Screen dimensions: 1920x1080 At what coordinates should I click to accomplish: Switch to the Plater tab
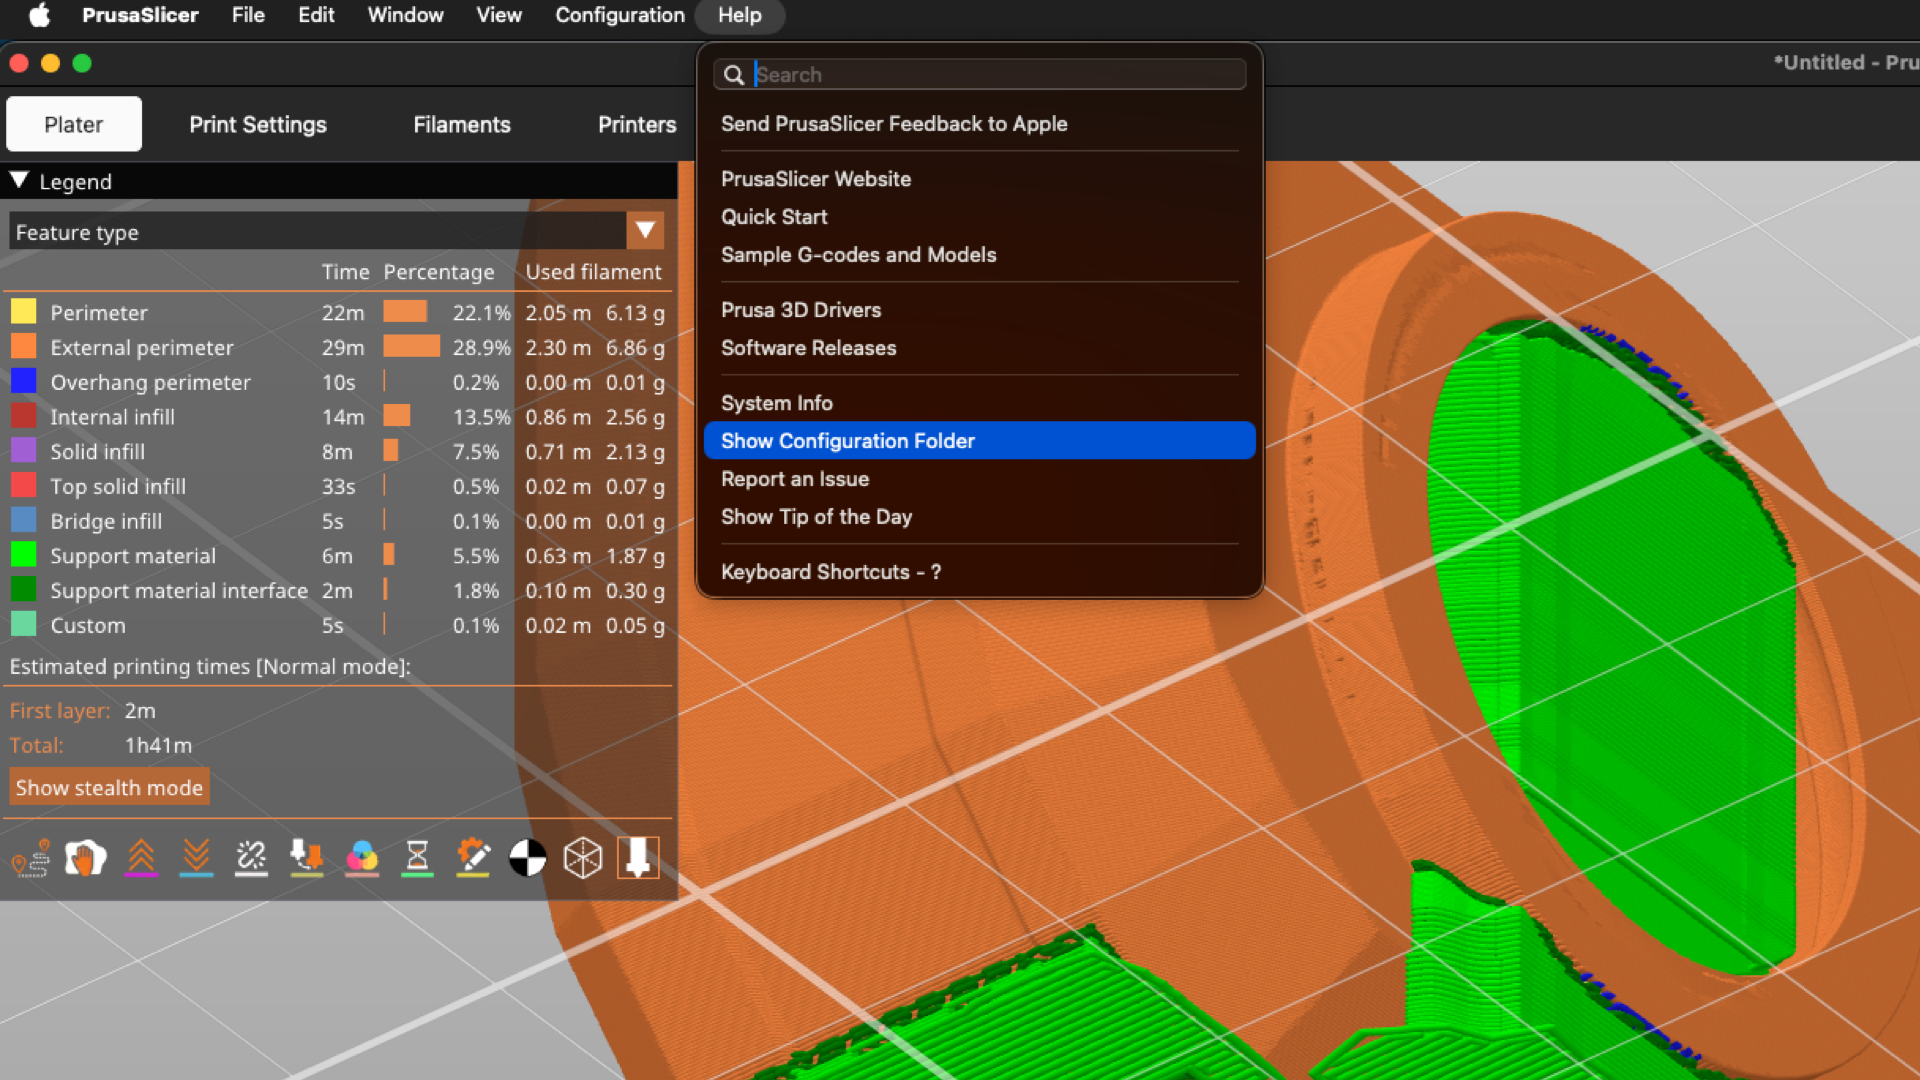[74, 124]
